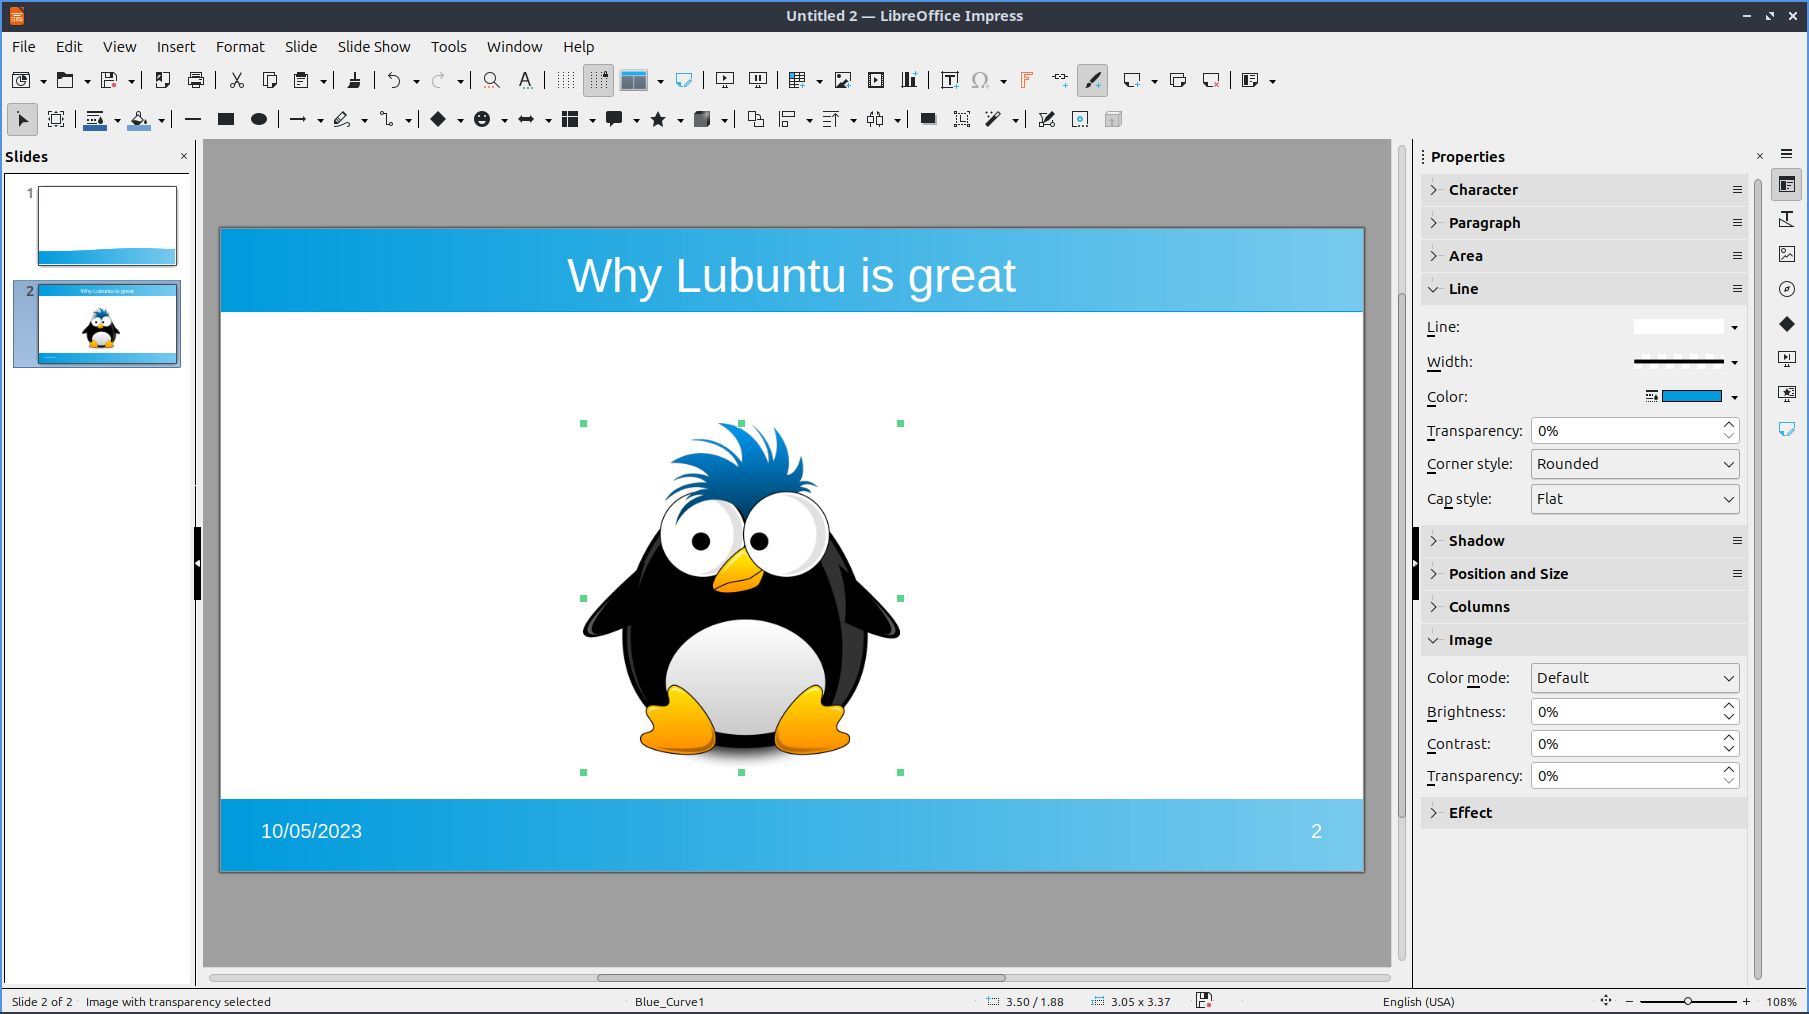Open the Slide Show menu

(x=373, y=47)
